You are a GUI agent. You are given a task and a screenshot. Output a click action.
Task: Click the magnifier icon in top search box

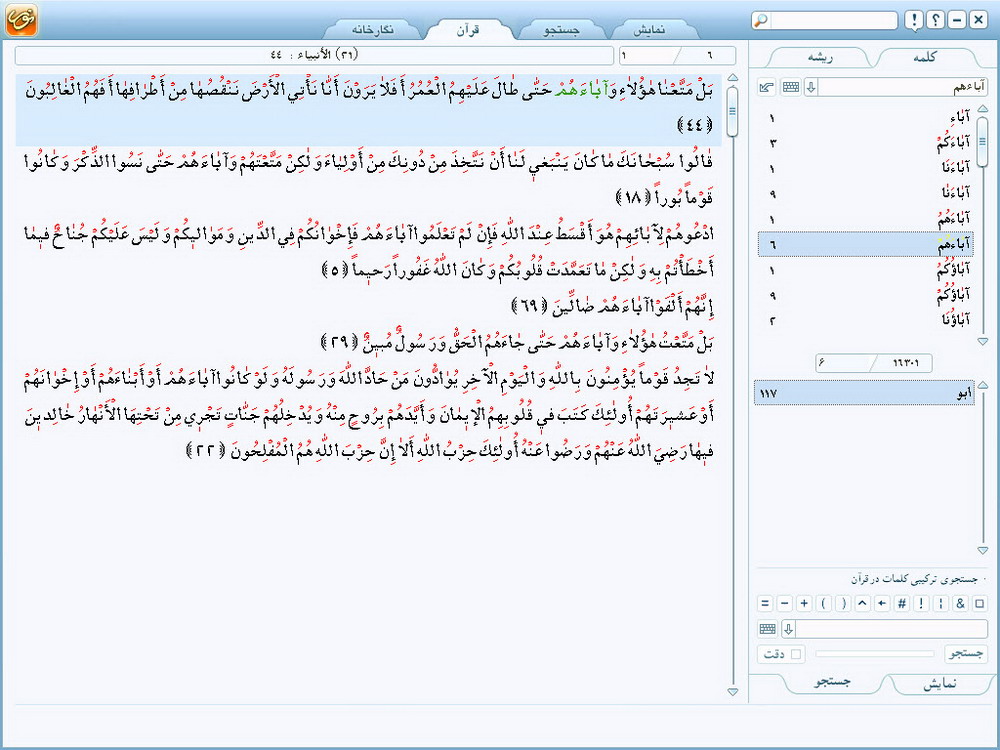coord(762,20)
